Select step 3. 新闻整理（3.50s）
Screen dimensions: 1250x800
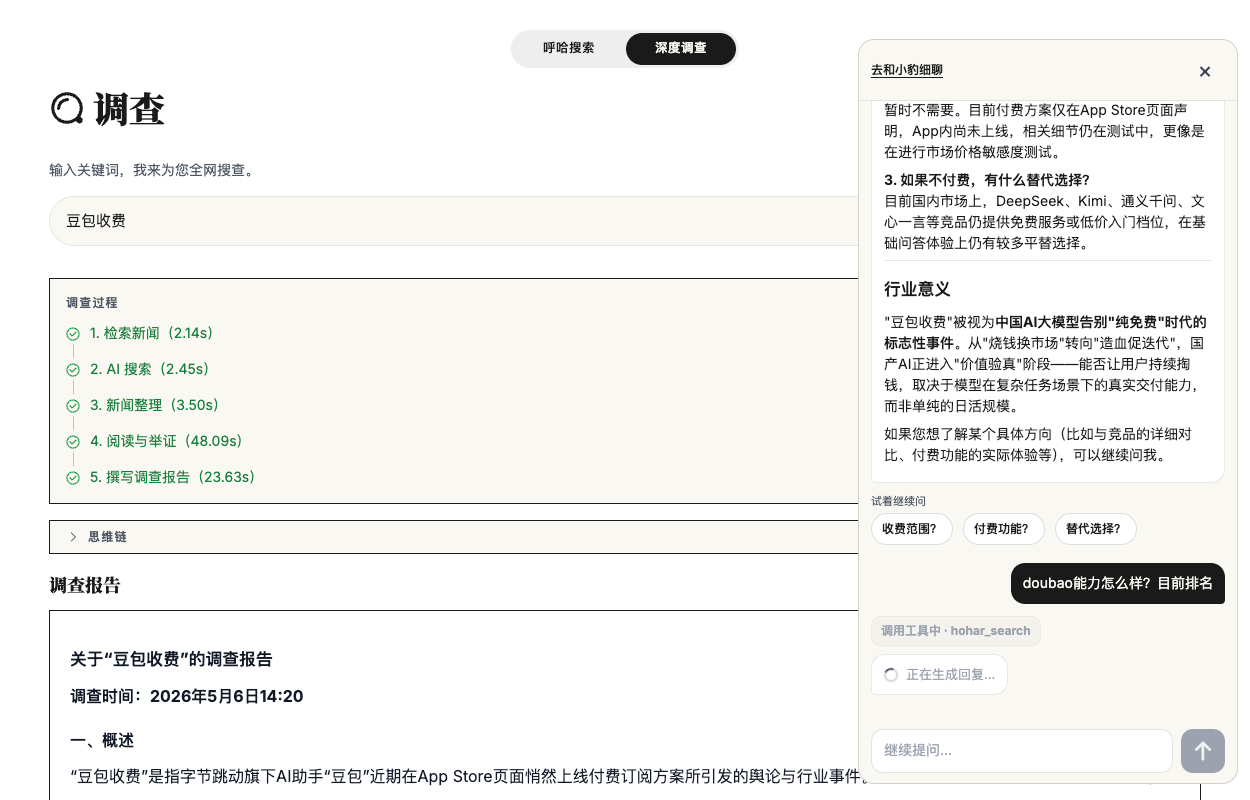coord(155,405)
